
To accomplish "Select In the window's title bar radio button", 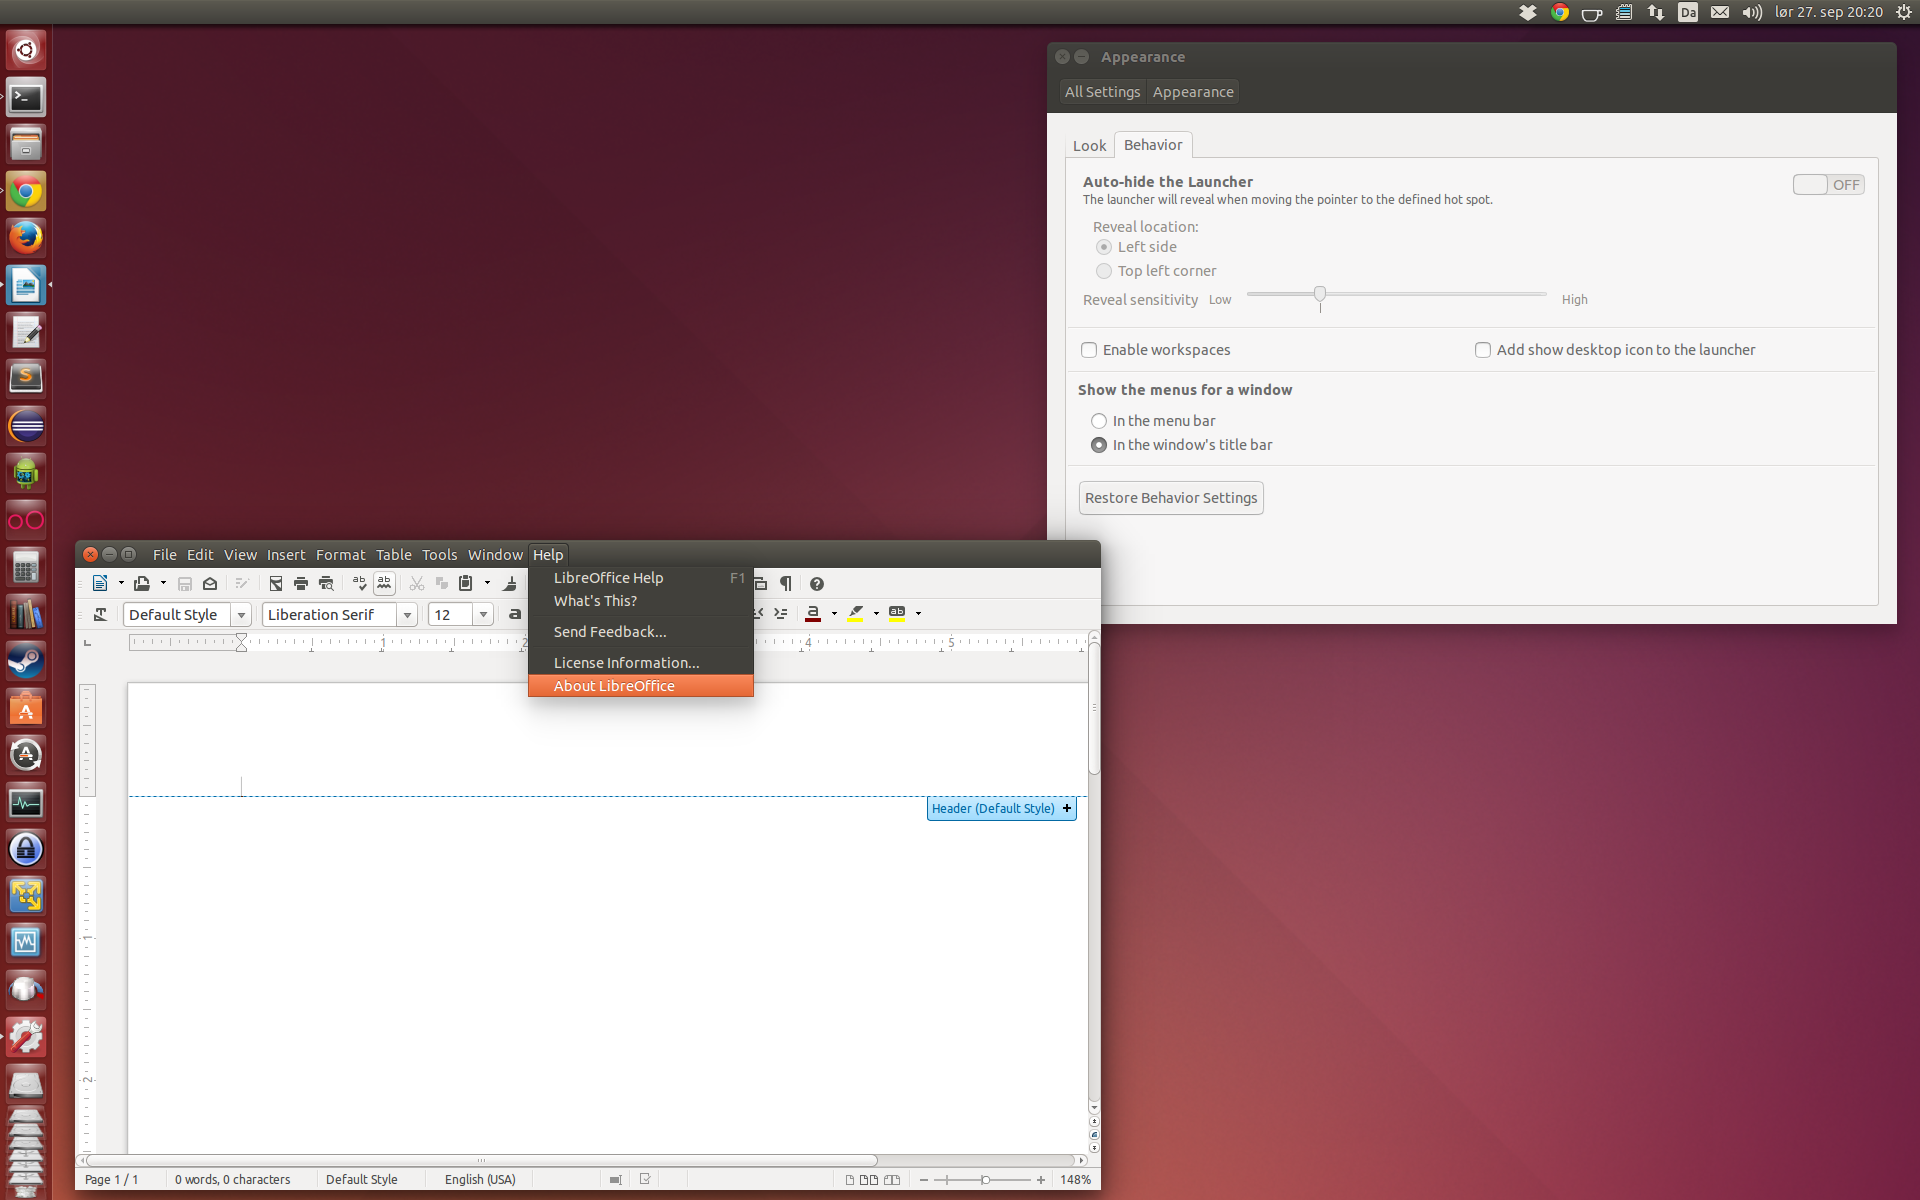I will [1096, 444].
